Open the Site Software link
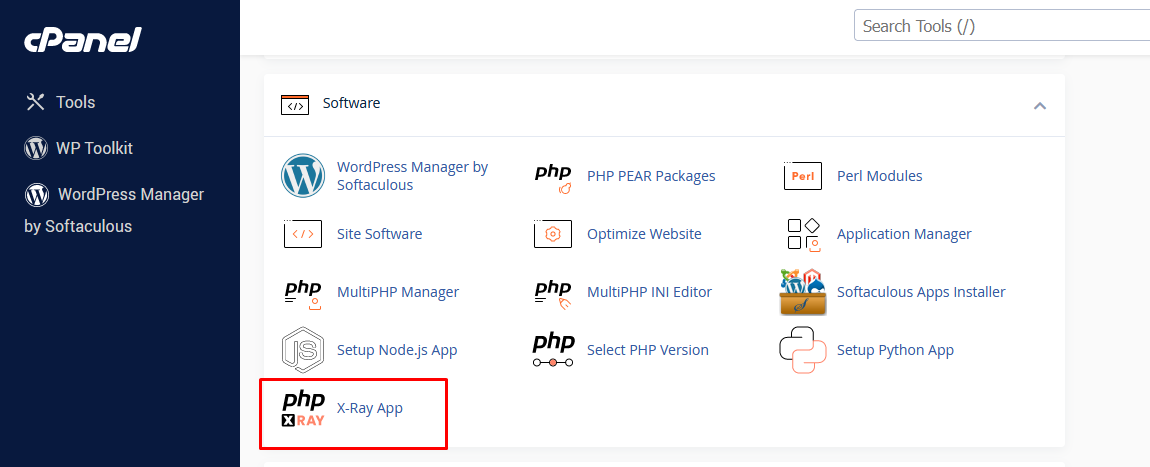 (x=379, y=234)
